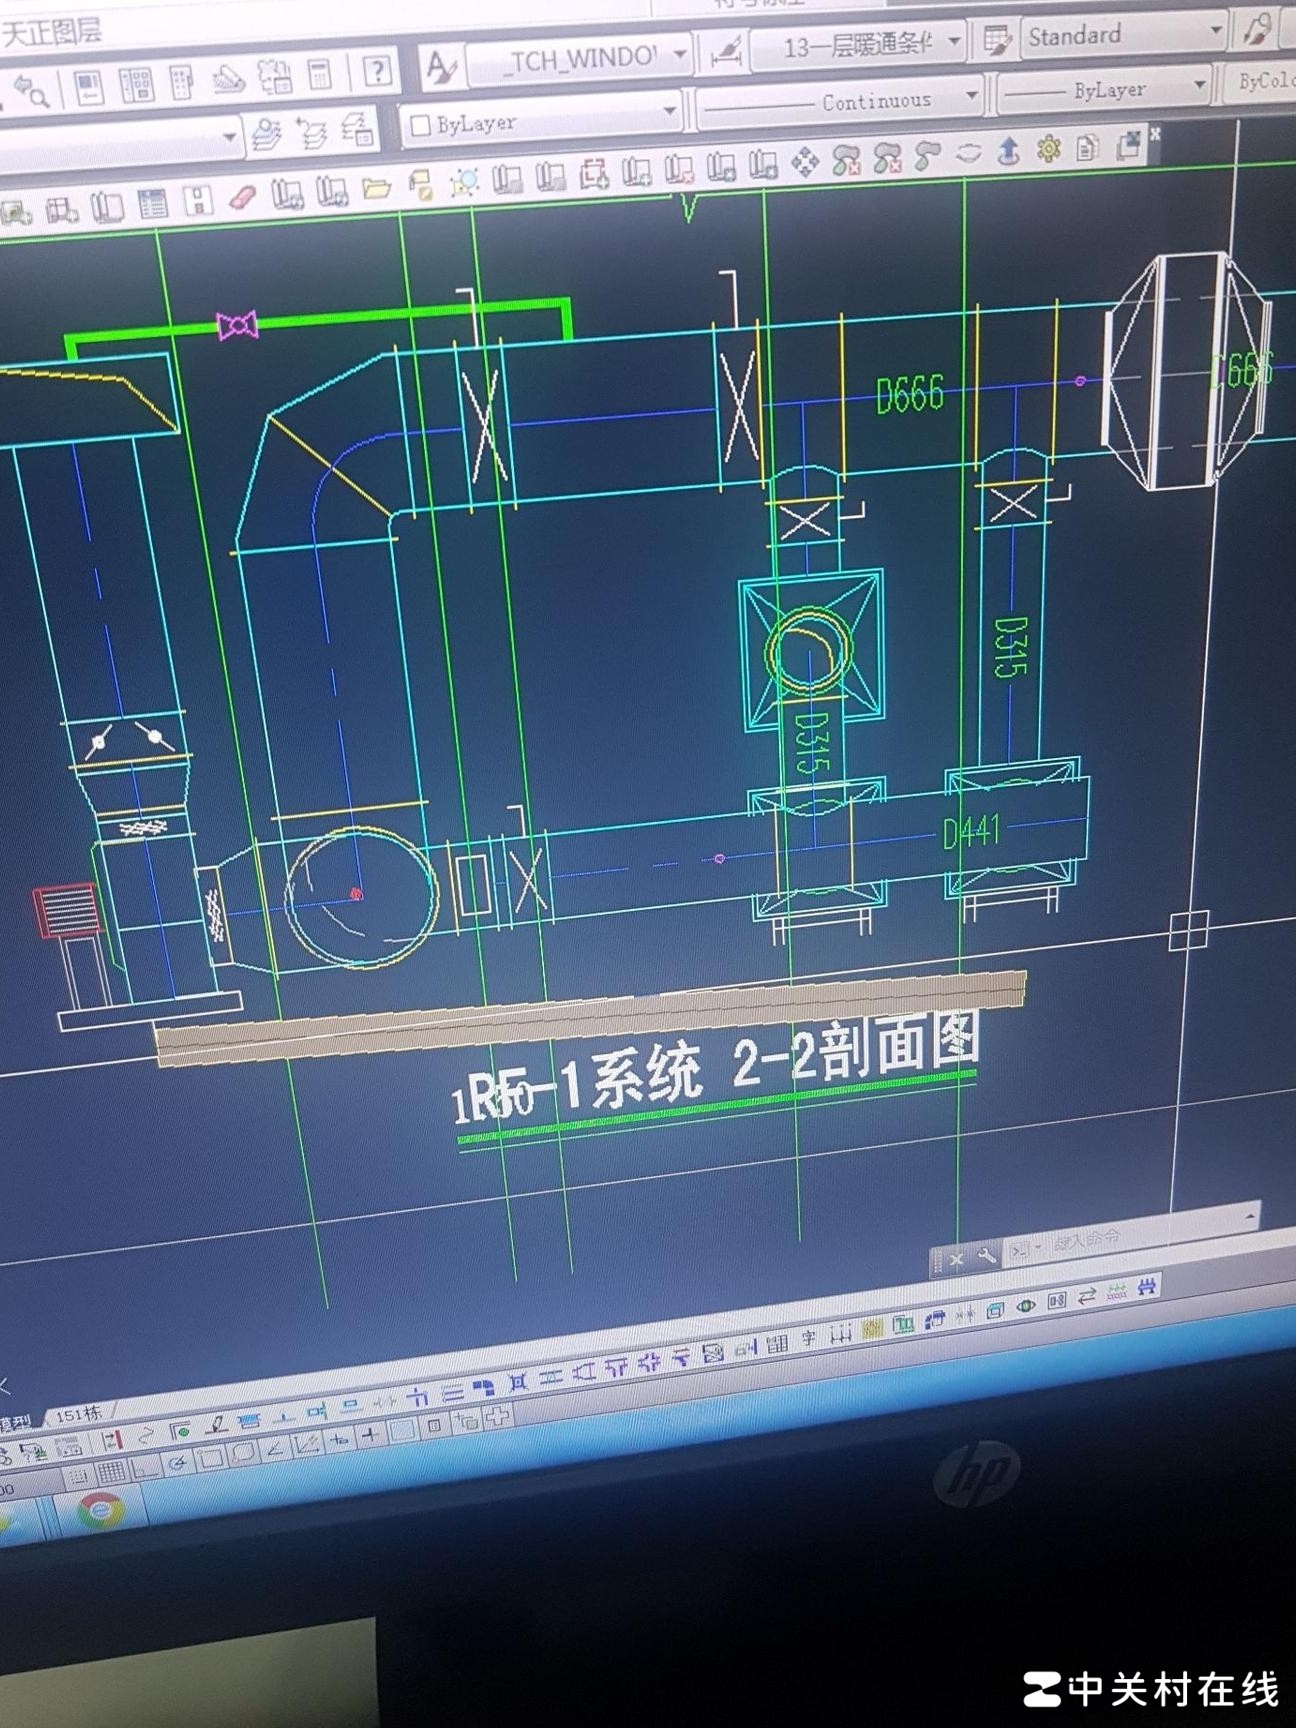
Task: Click the ByLayer color swatch square
Action: pyautogui.click(x=421, y=125)
